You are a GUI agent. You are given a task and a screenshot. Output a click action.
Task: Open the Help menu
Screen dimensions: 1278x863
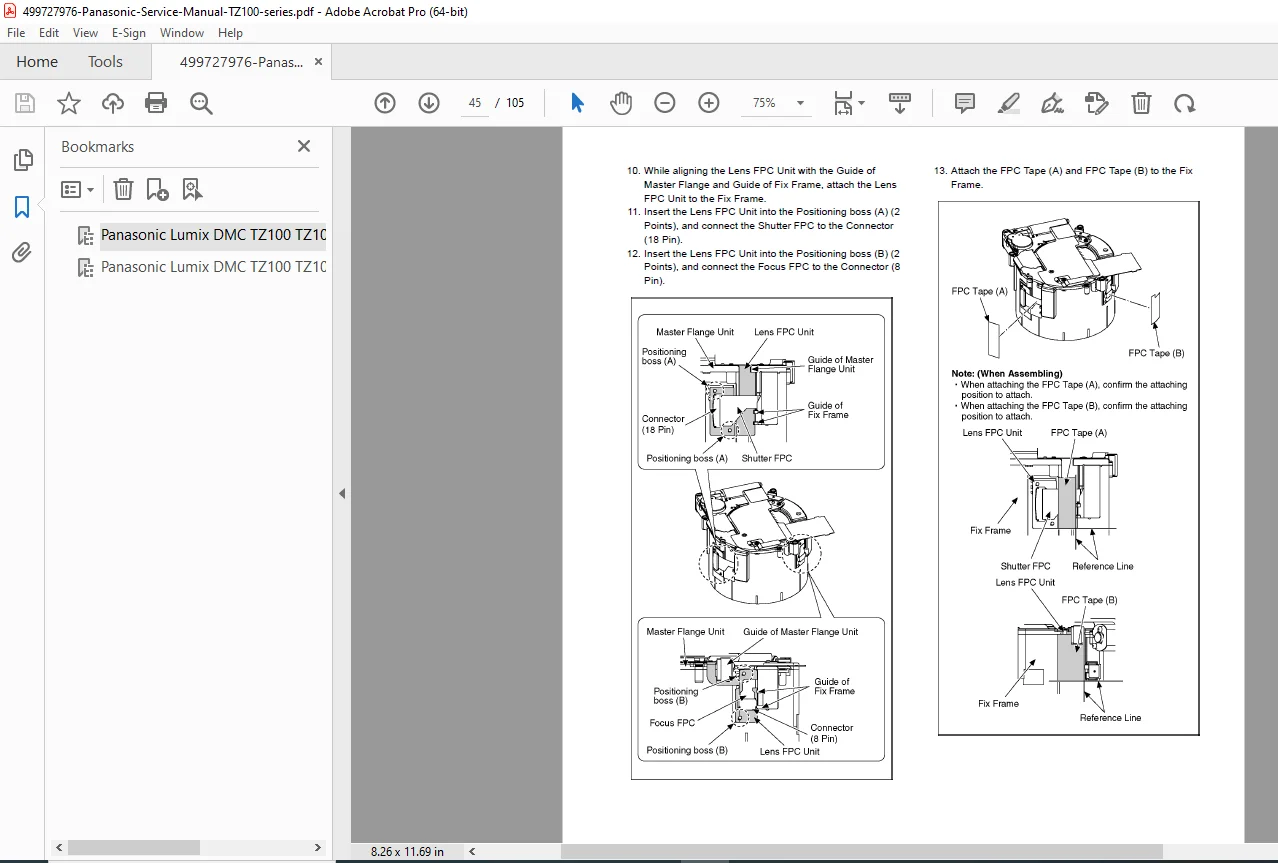click(230, 33)
